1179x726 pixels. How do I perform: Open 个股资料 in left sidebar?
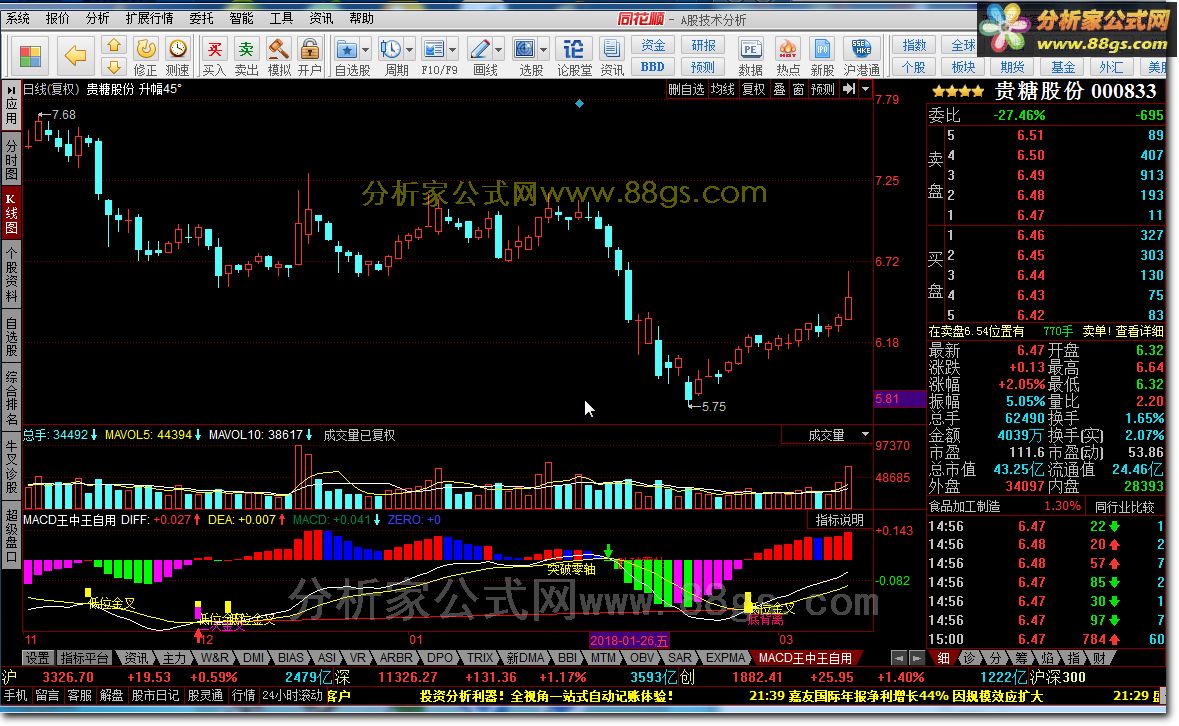coord(11,273)
